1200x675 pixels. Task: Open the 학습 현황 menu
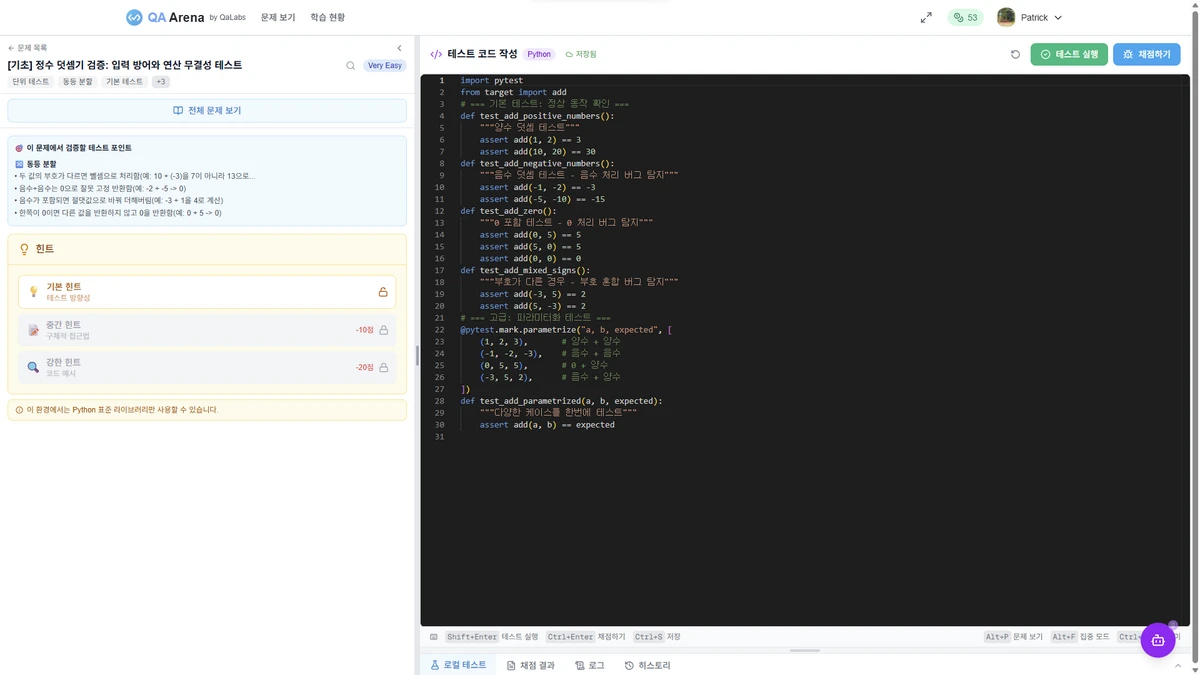point(327,17)
